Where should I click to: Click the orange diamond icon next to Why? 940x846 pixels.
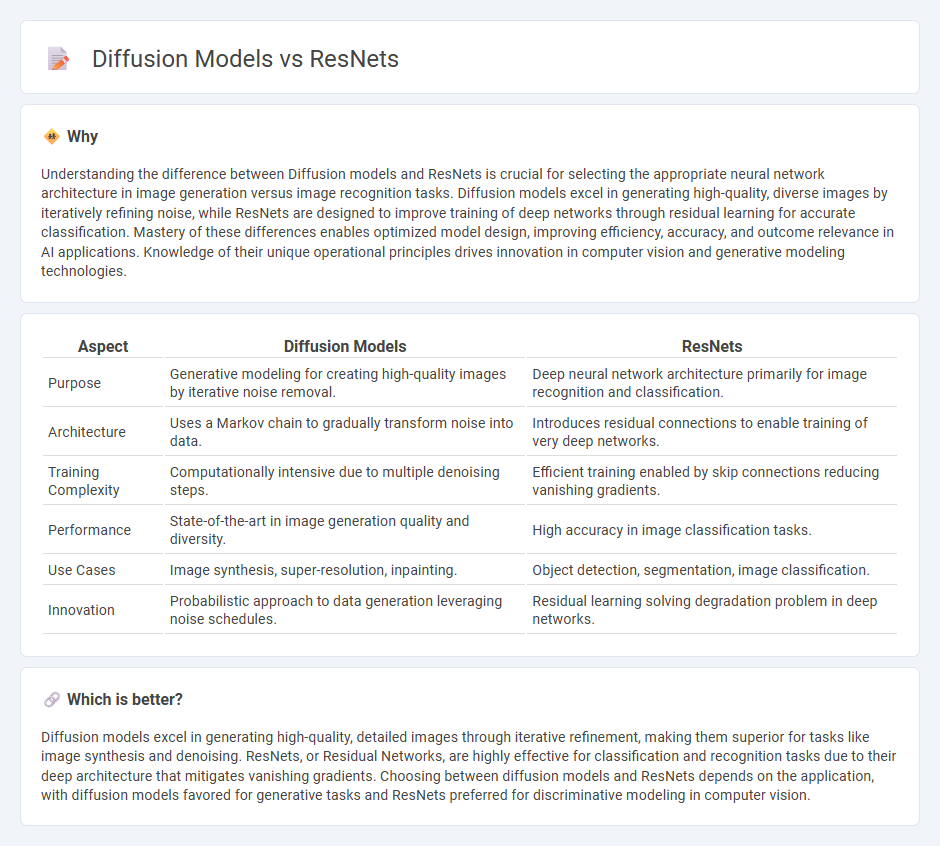pyautogui.click(x=52, y=137)
